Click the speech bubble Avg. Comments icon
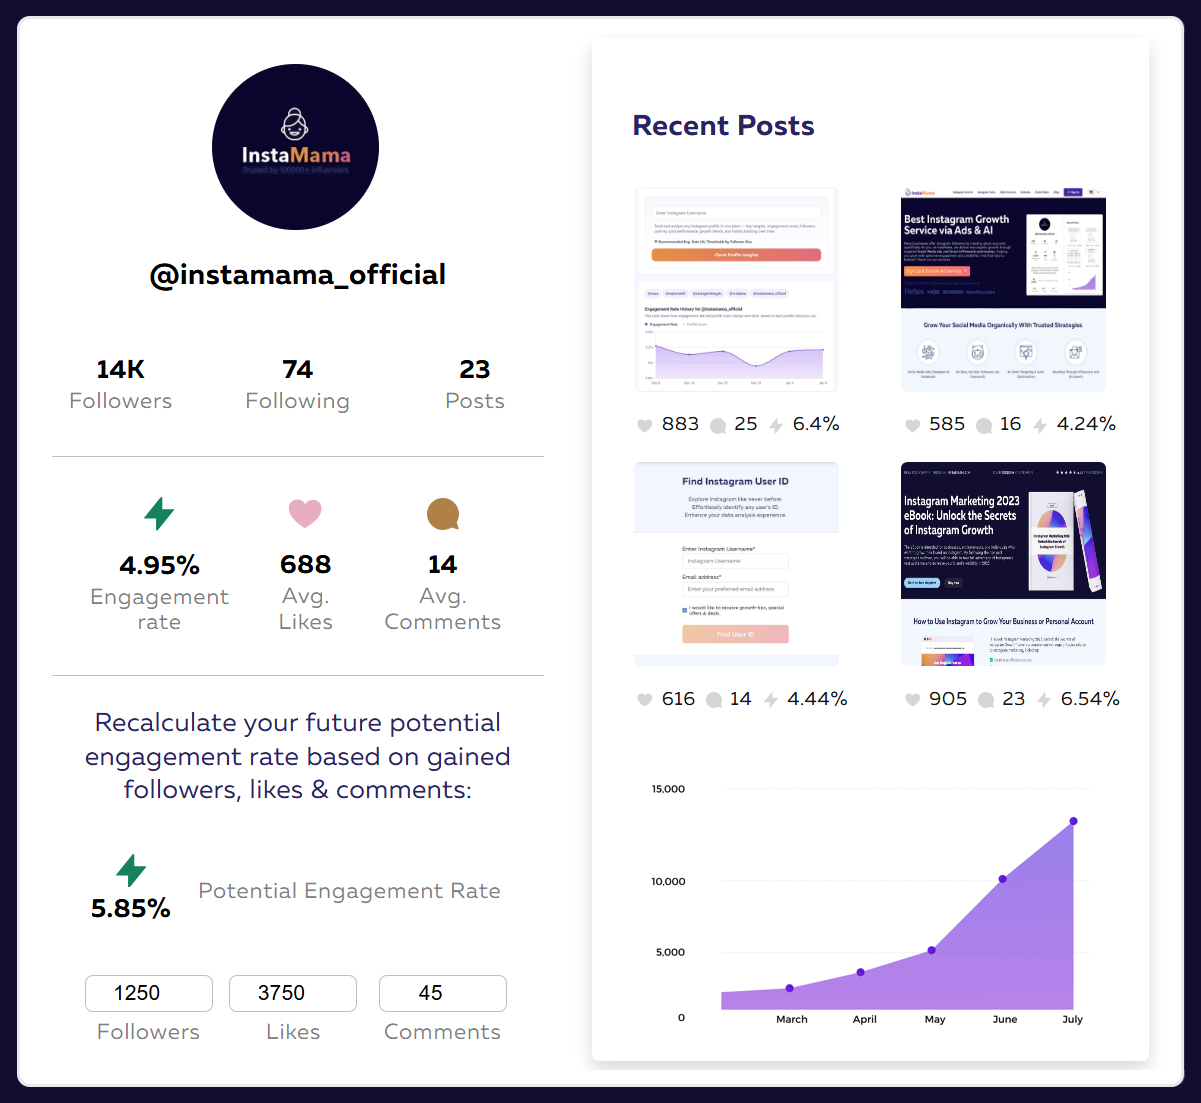Image resolution: width=1201 pixels, height=1103 pixels. click(442, 513)
